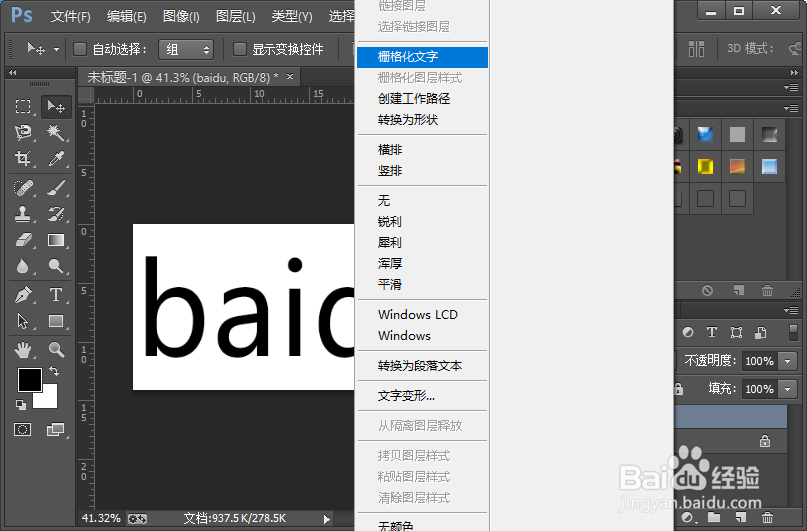Open the Move tool preset picker arrow

click(57, 49)
